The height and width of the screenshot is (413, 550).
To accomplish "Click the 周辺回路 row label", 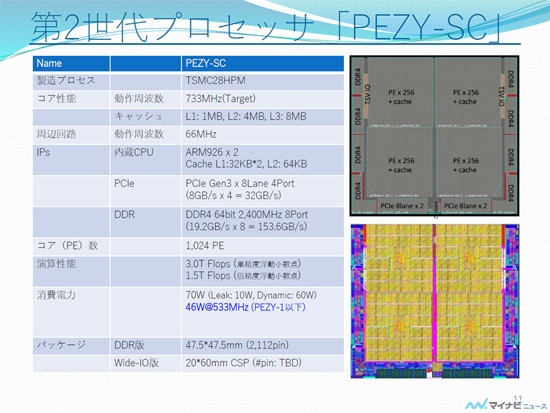I will [56, 134].
